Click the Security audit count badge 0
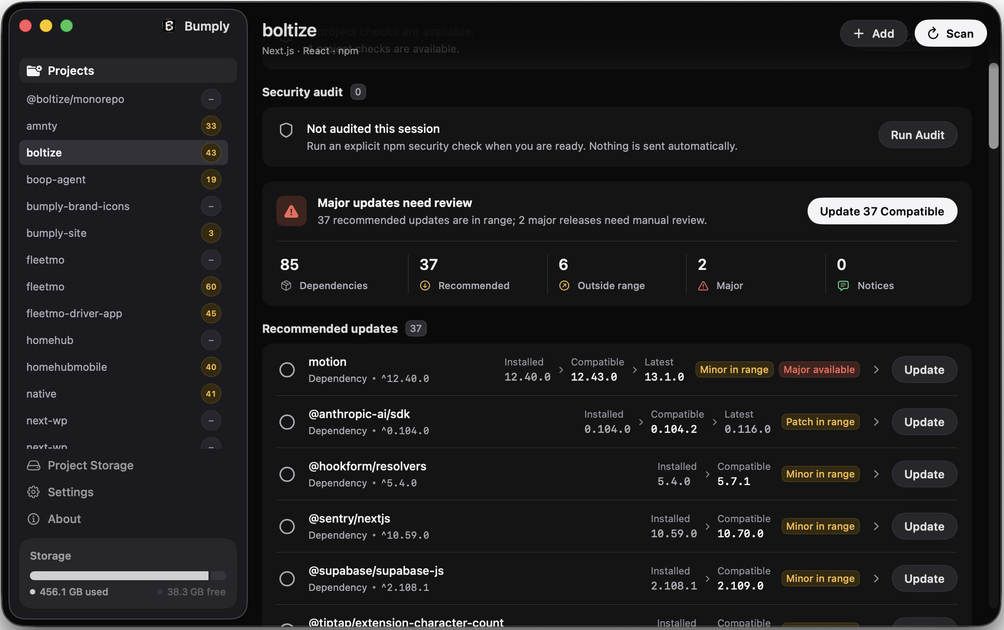 [x=358, y=92]
